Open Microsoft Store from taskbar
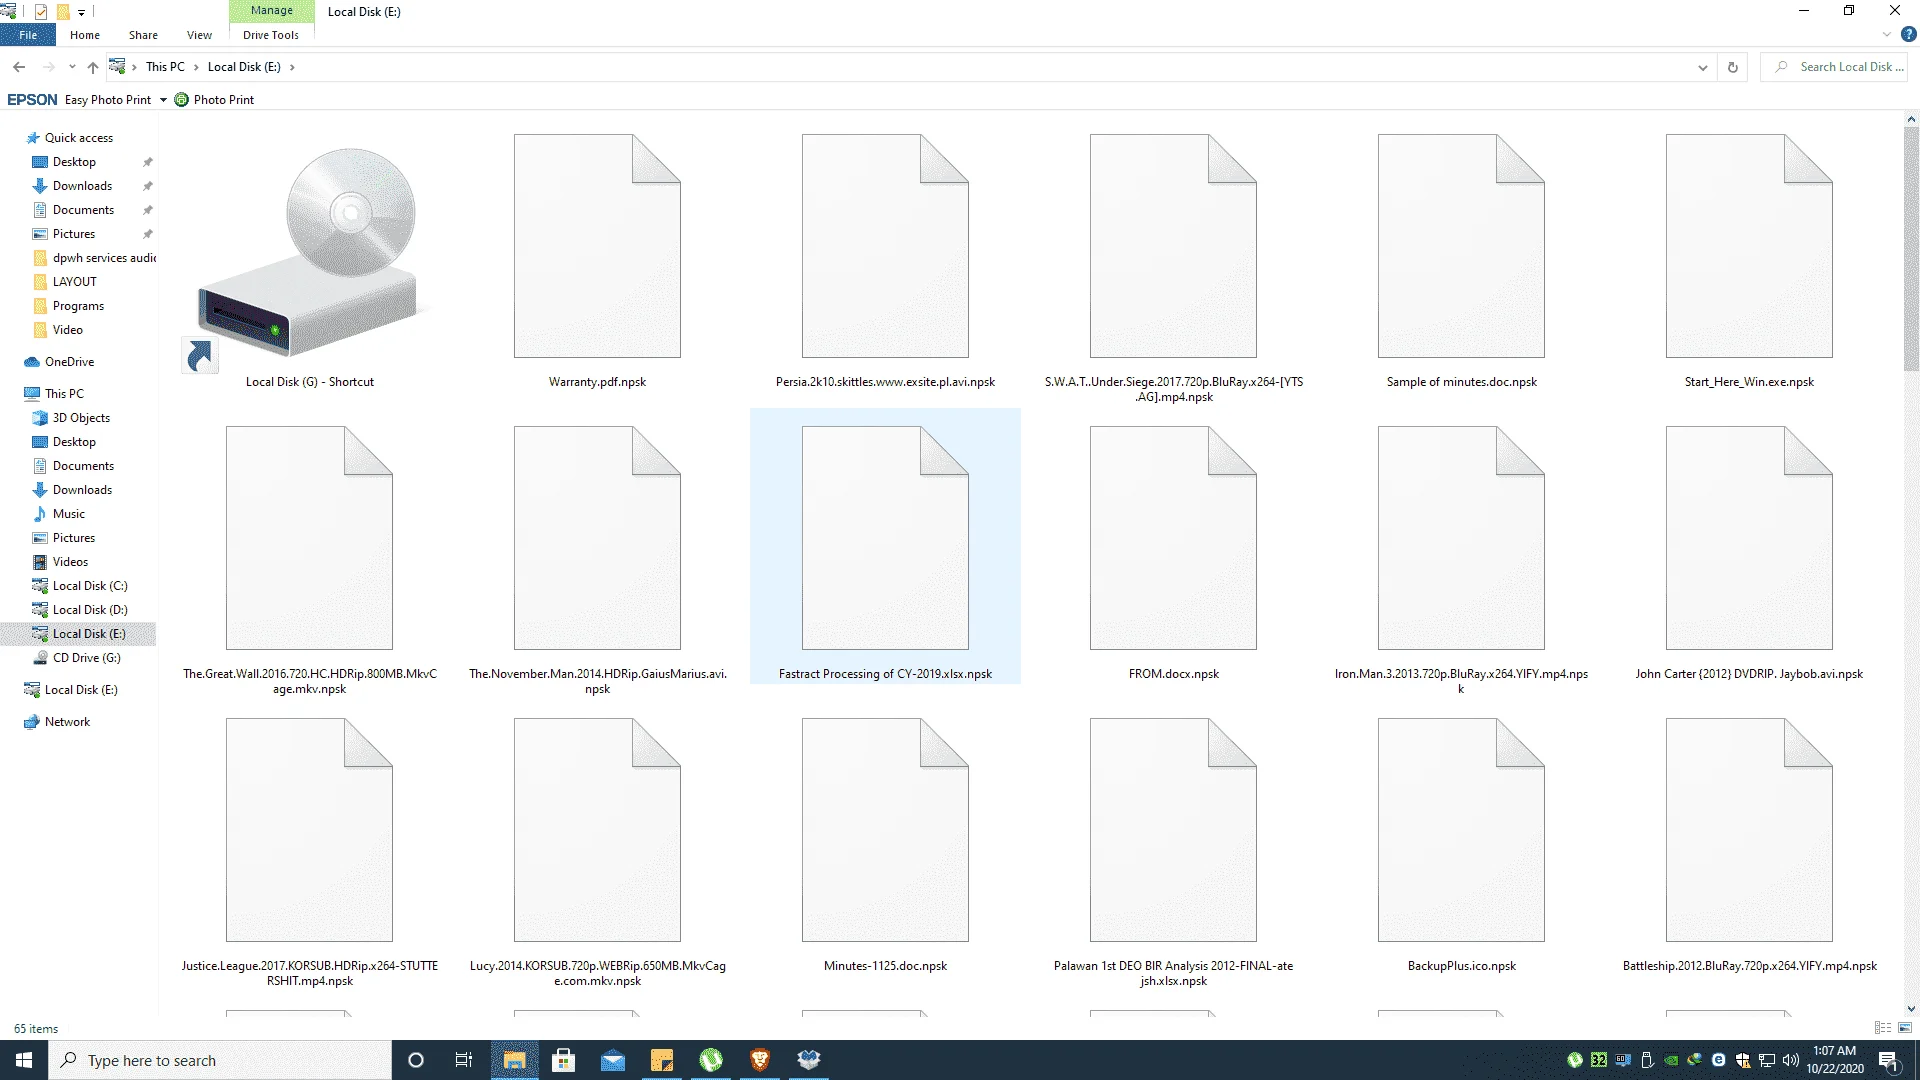 563,1060
